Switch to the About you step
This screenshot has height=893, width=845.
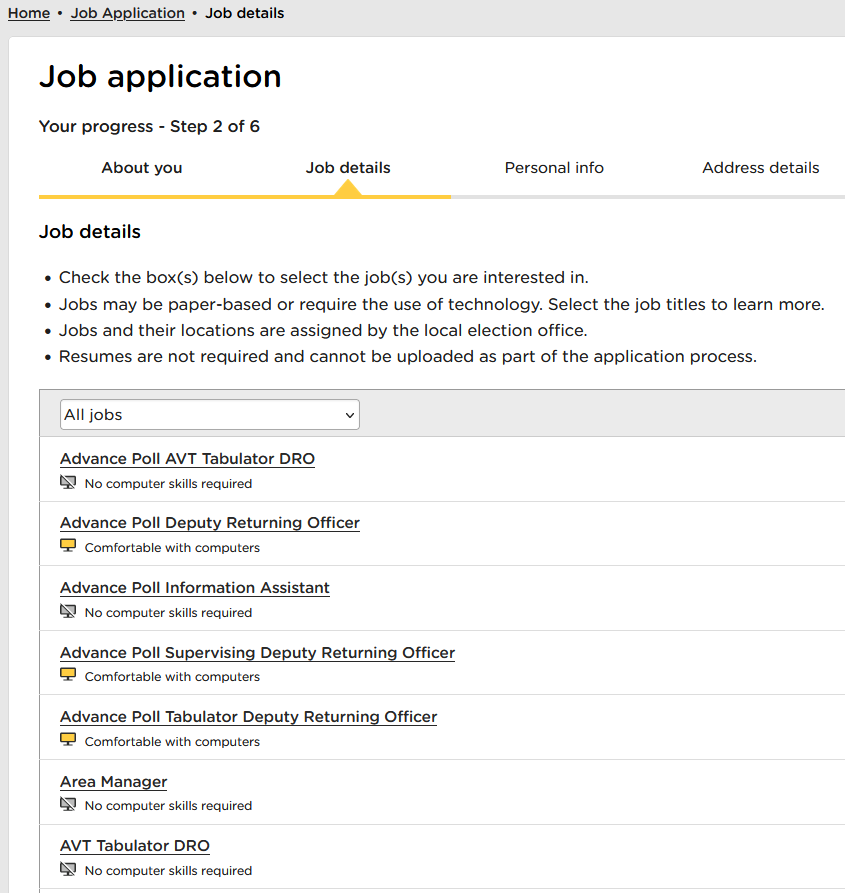[x=142, y=168]
